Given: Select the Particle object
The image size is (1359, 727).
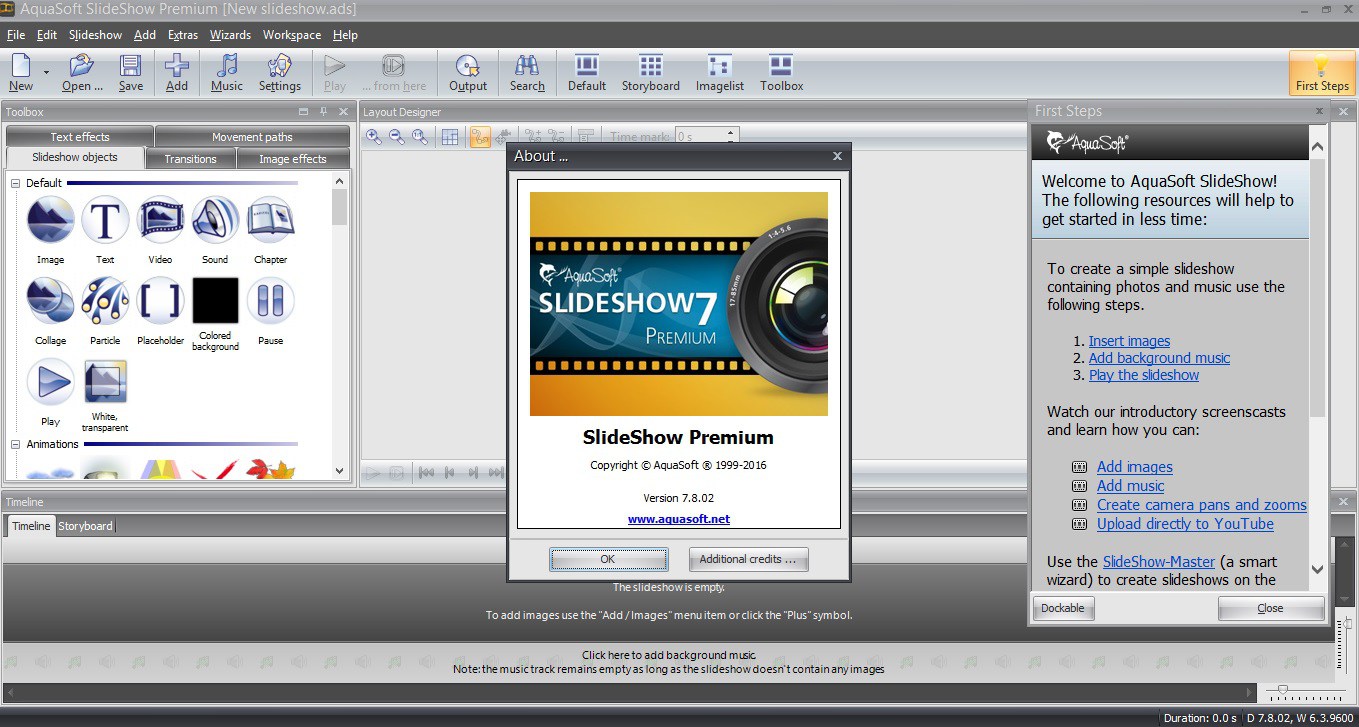Looking at the screenshot, I should point(105,311).
